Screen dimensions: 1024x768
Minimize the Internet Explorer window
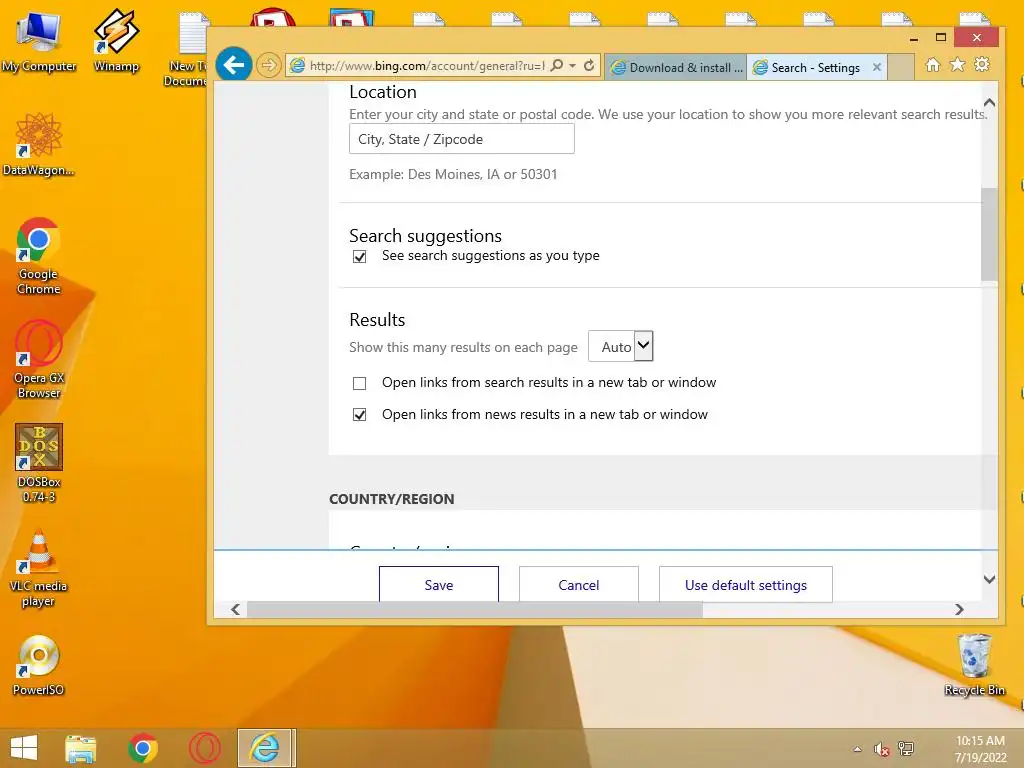[914, 38]
